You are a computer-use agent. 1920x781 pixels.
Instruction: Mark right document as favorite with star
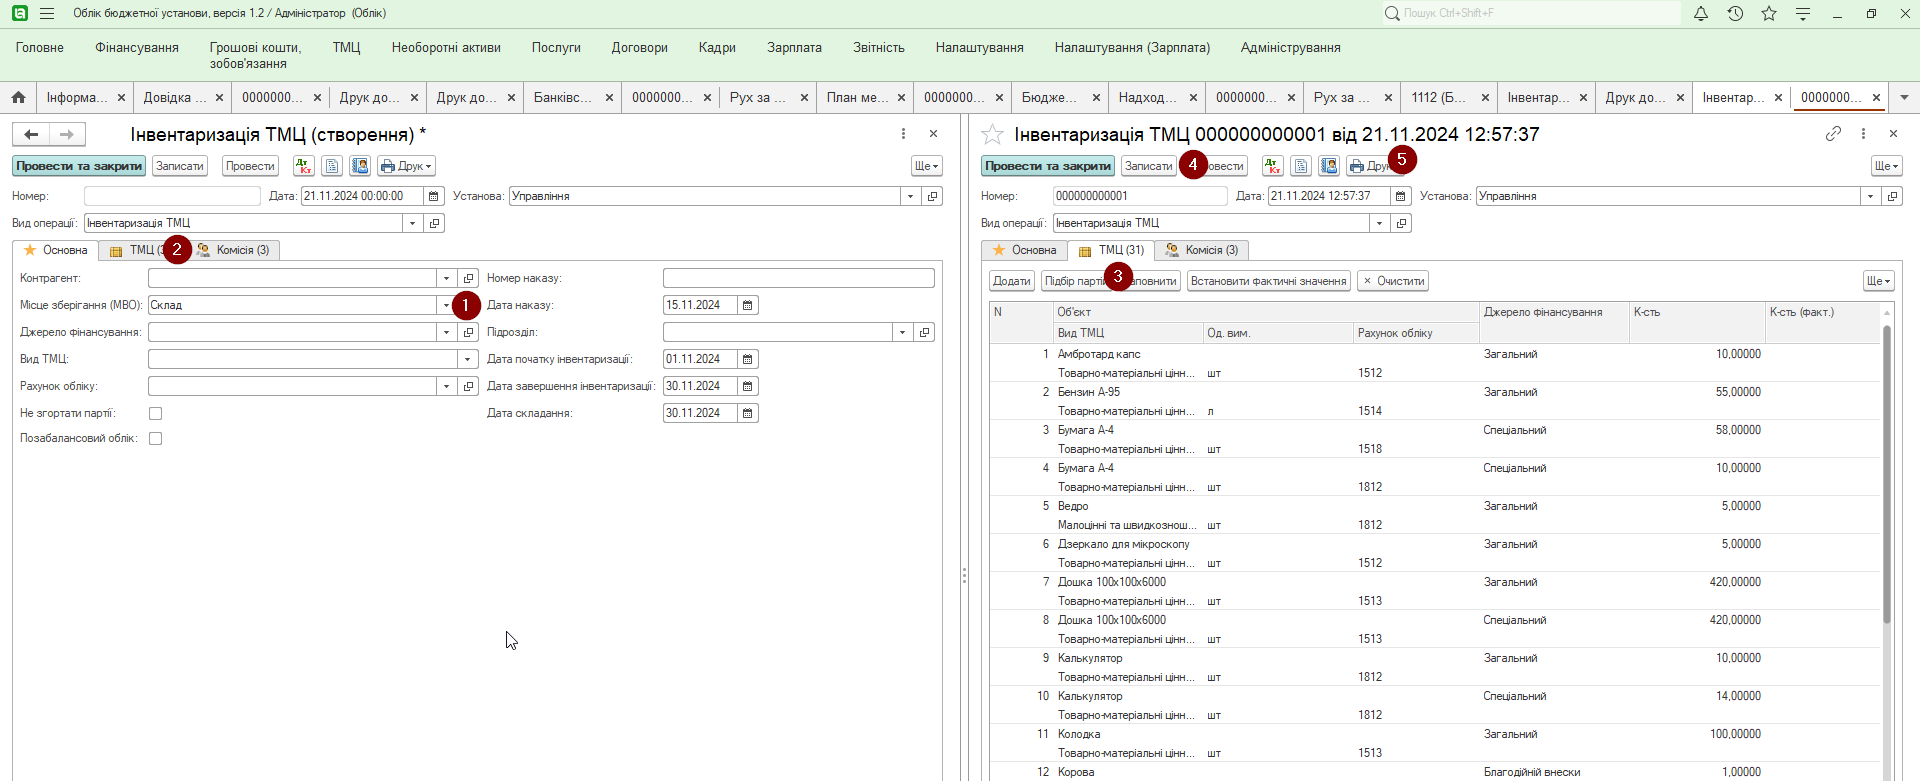coord(992,134)
